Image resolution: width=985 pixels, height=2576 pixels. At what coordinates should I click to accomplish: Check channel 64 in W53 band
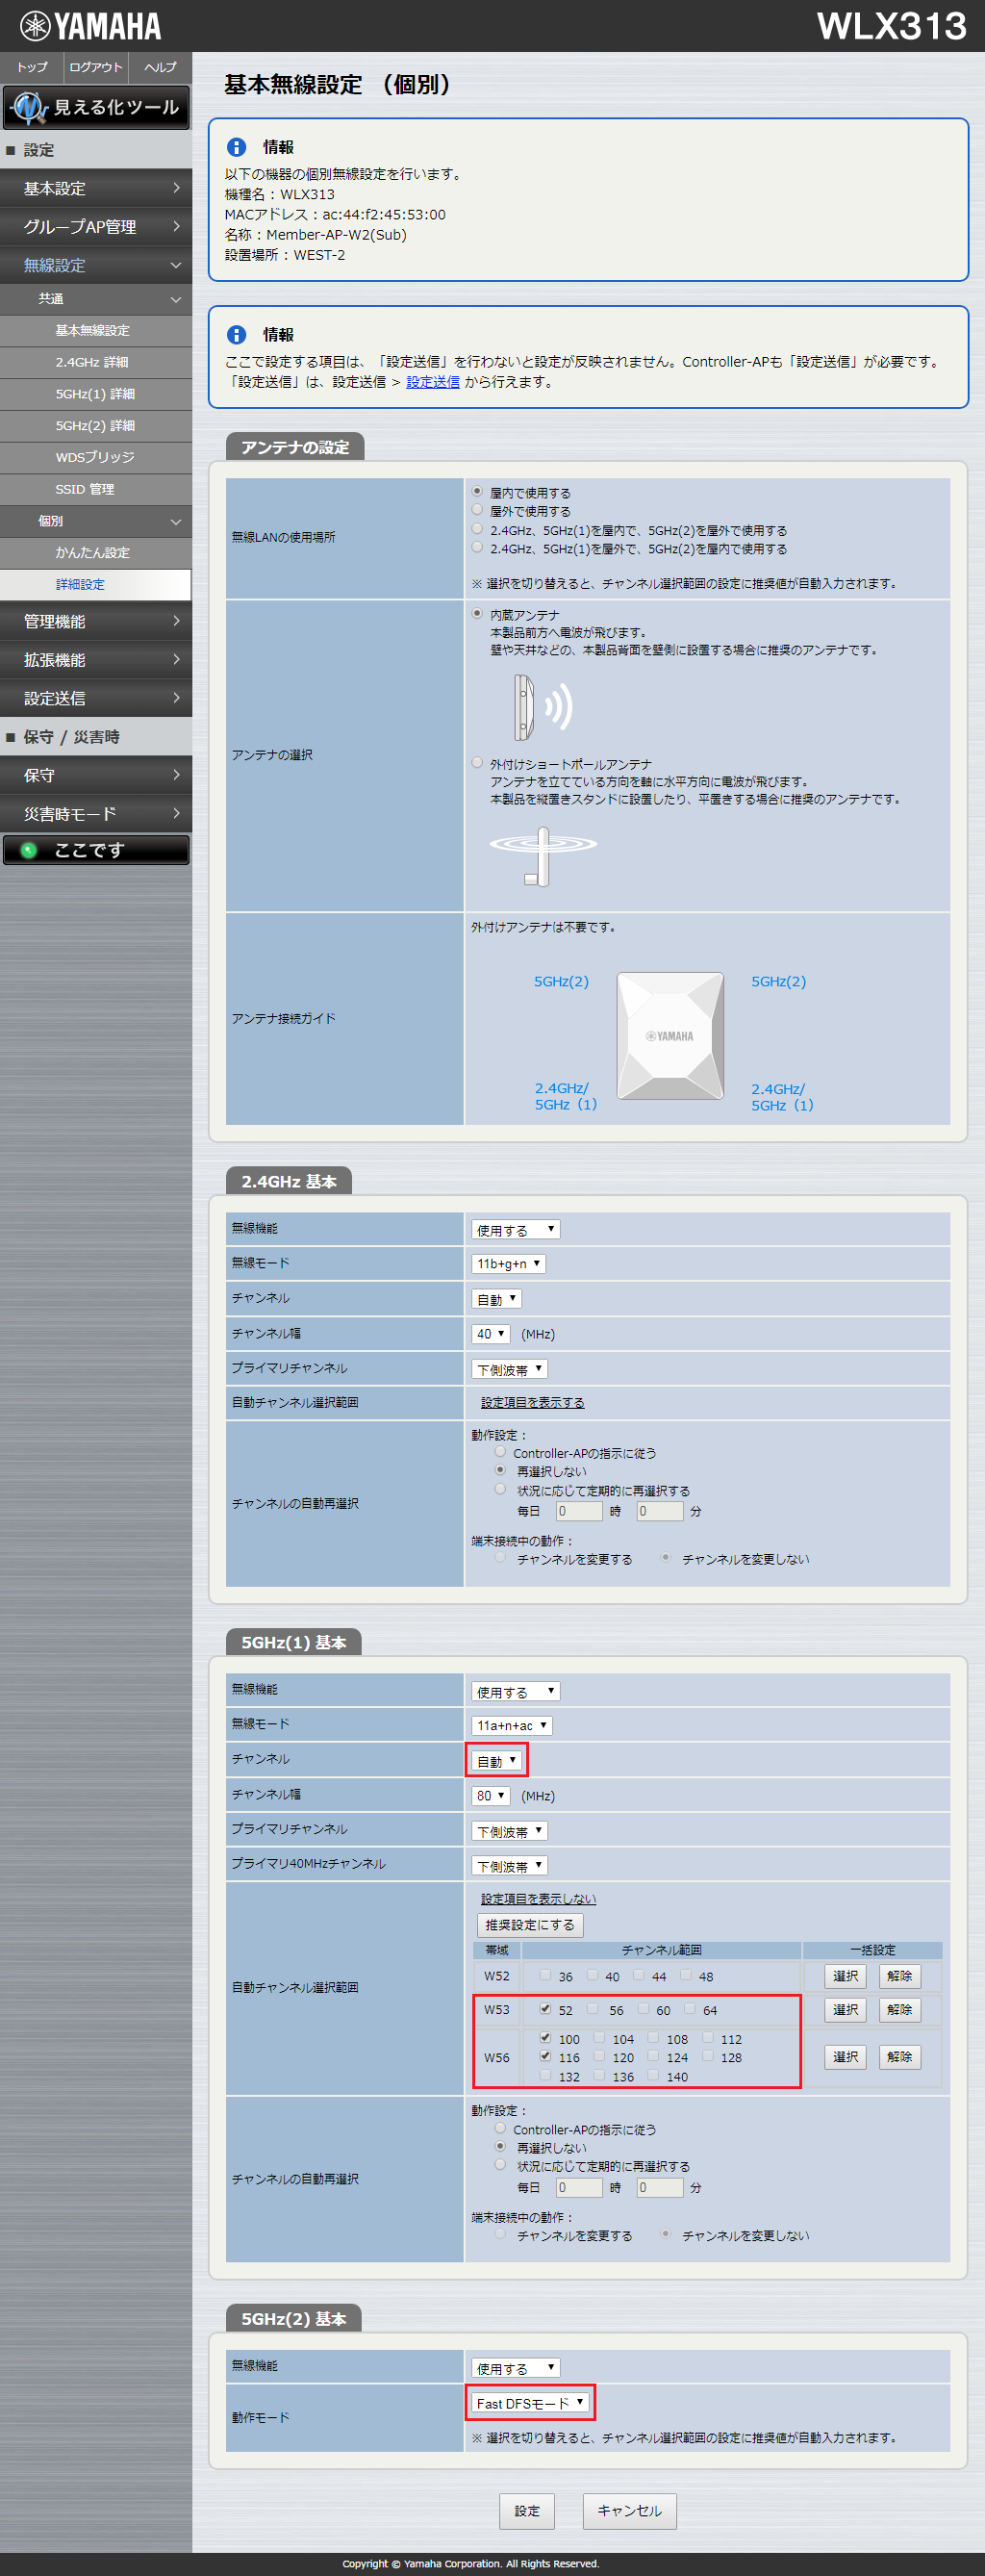(x=689, y=2008)
